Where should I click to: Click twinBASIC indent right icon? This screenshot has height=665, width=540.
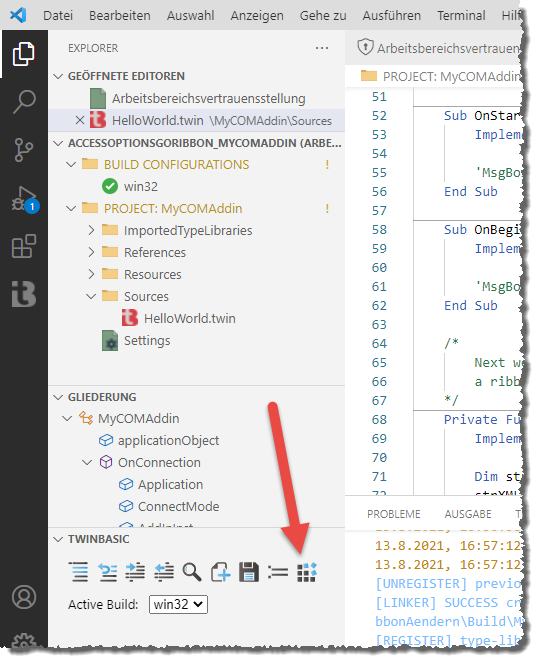pos(135,572)
